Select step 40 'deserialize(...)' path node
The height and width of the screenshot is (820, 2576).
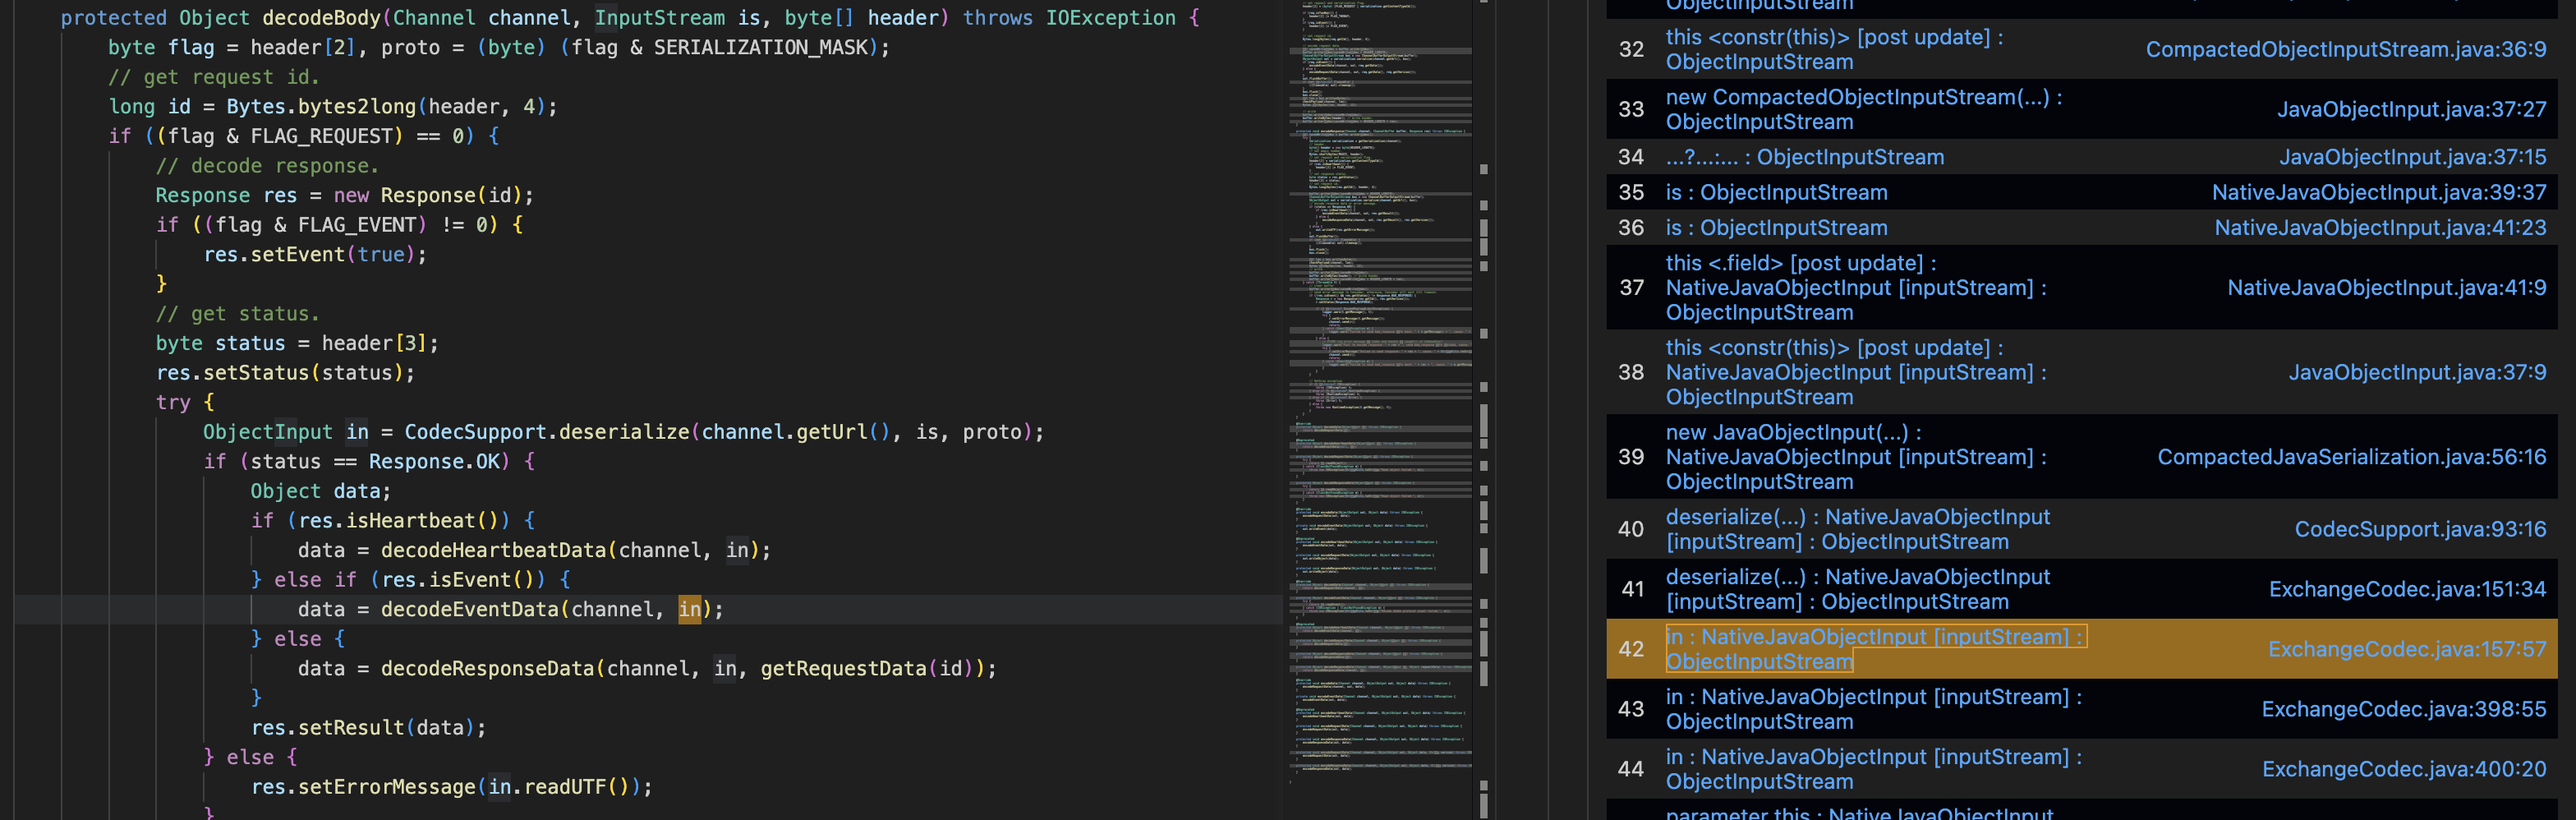tap(1857, 529)
